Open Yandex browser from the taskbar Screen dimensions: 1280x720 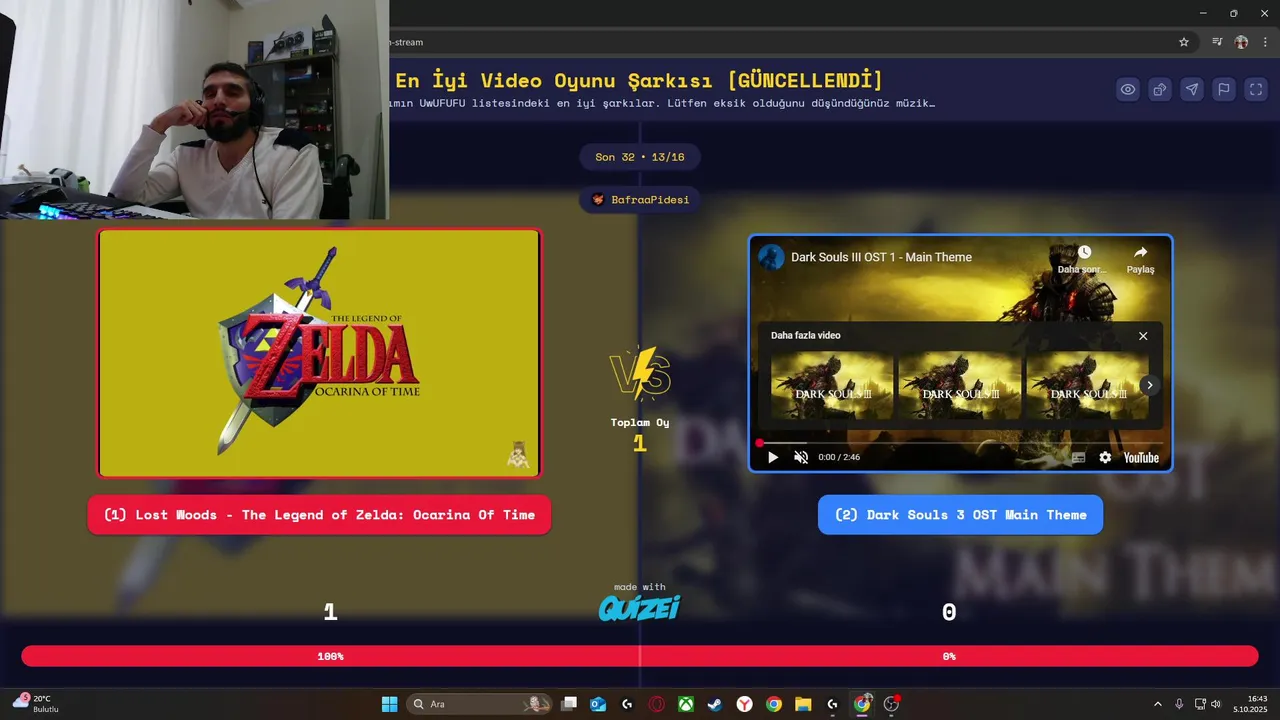745,704
